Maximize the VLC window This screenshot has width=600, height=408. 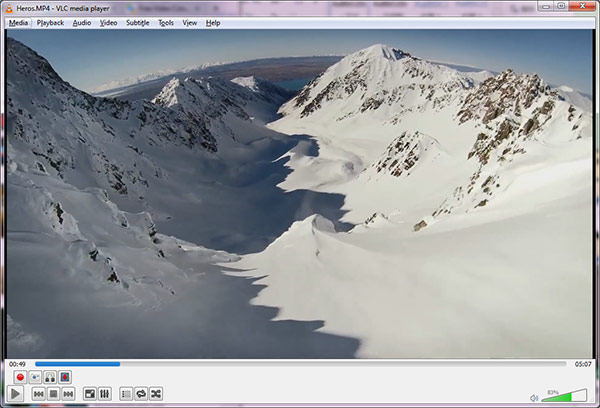click(561, 6)
